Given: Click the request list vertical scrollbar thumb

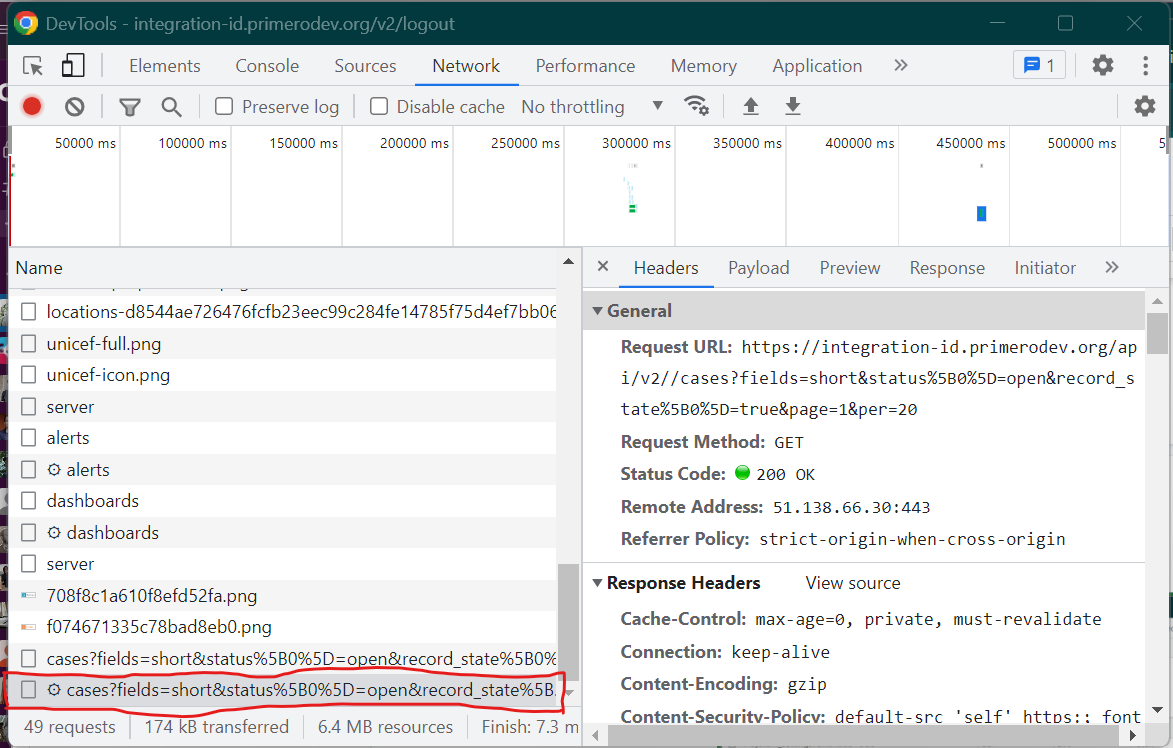Looking at the screenshot, I should click(569, 622).
